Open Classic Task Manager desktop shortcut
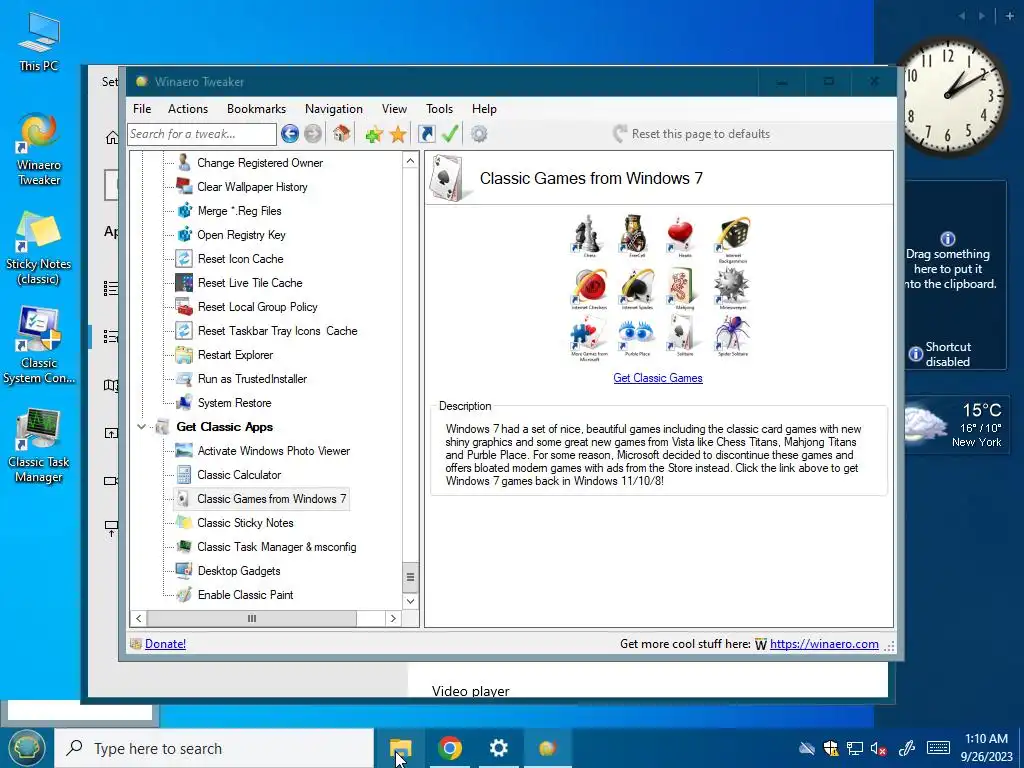 [39, 446]
